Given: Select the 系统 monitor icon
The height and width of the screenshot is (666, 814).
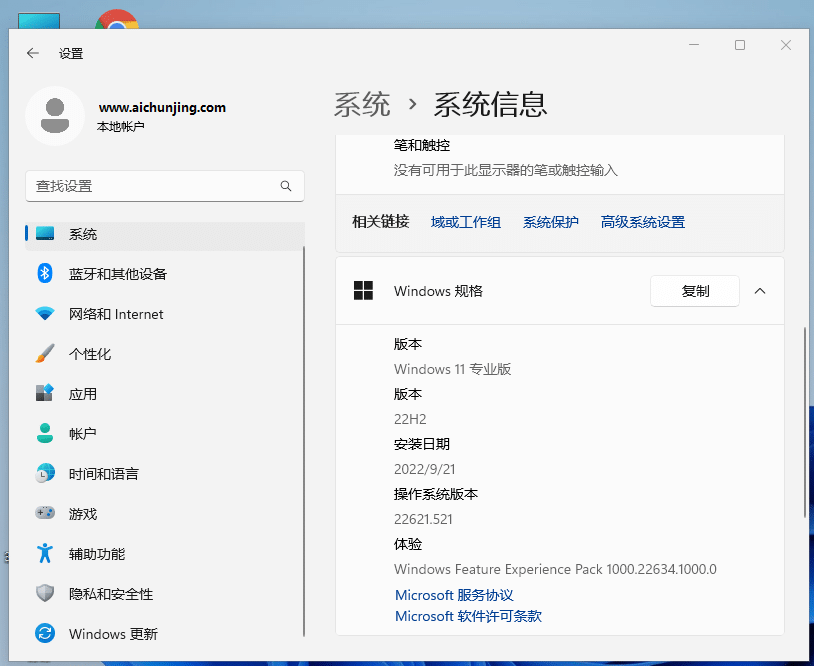Looking at the screenshot, I should (45, 233).
